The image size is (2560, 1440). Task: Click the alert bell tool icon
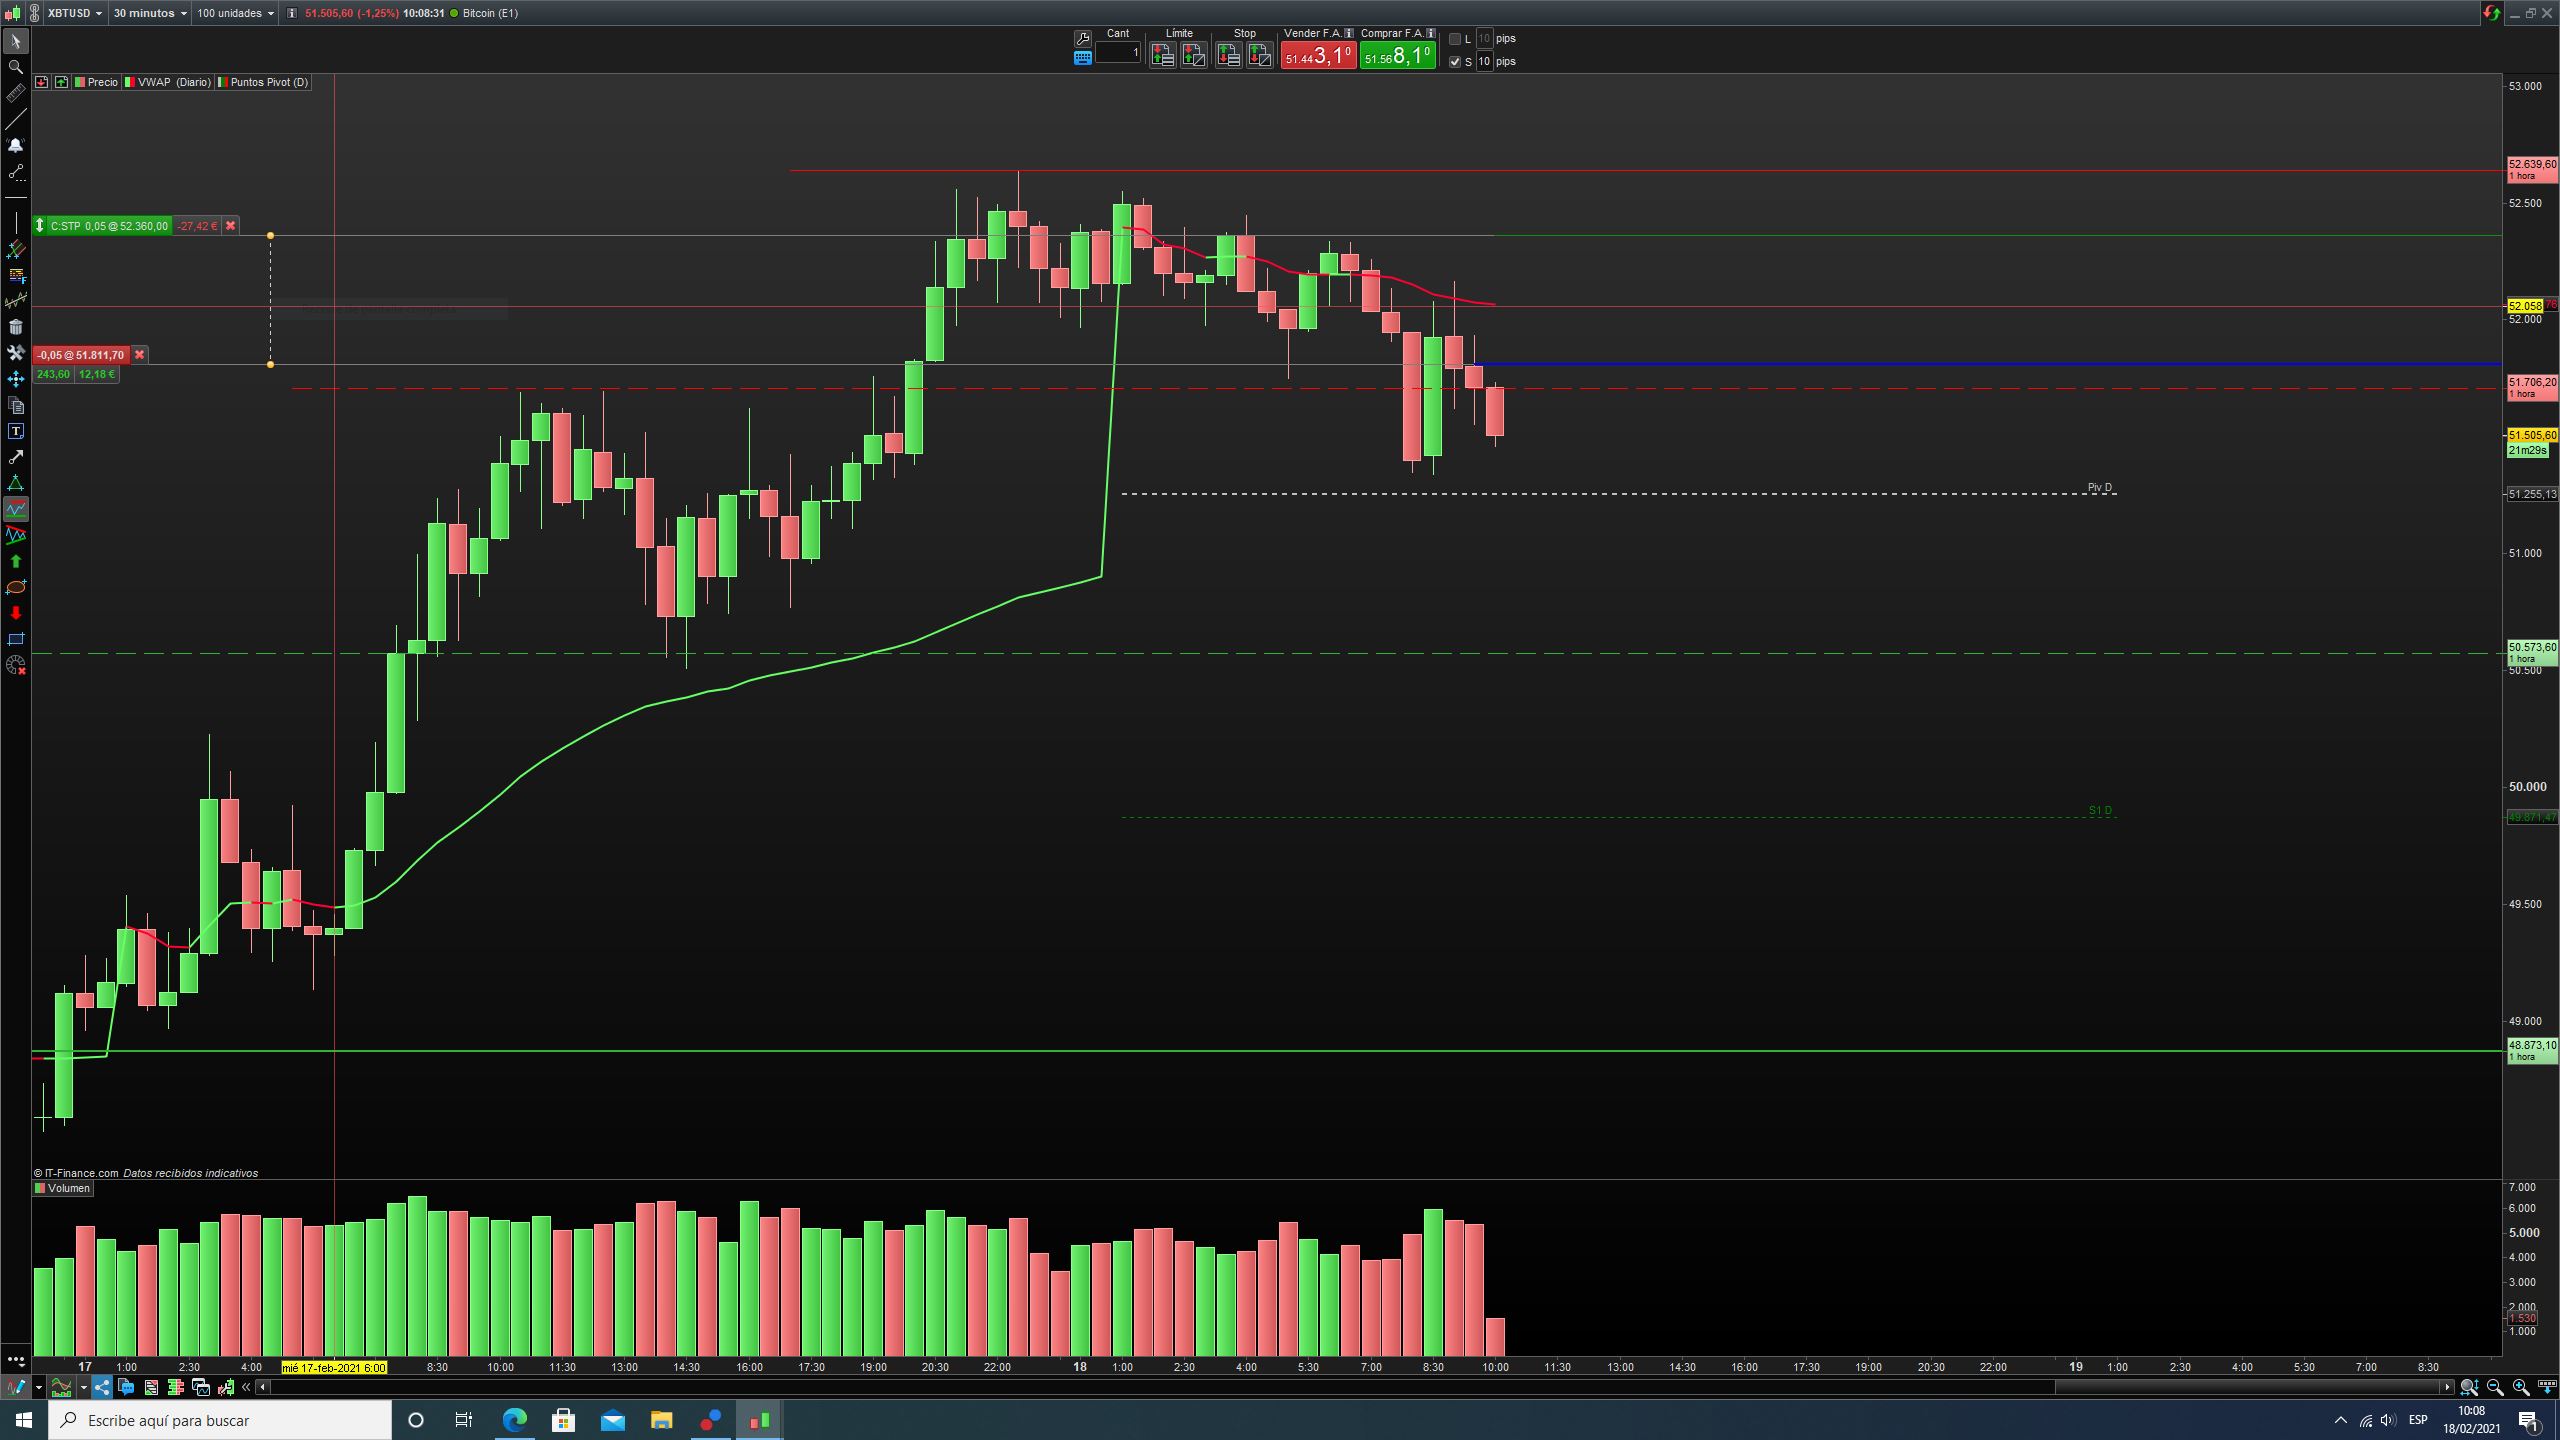tap(15, 146)
